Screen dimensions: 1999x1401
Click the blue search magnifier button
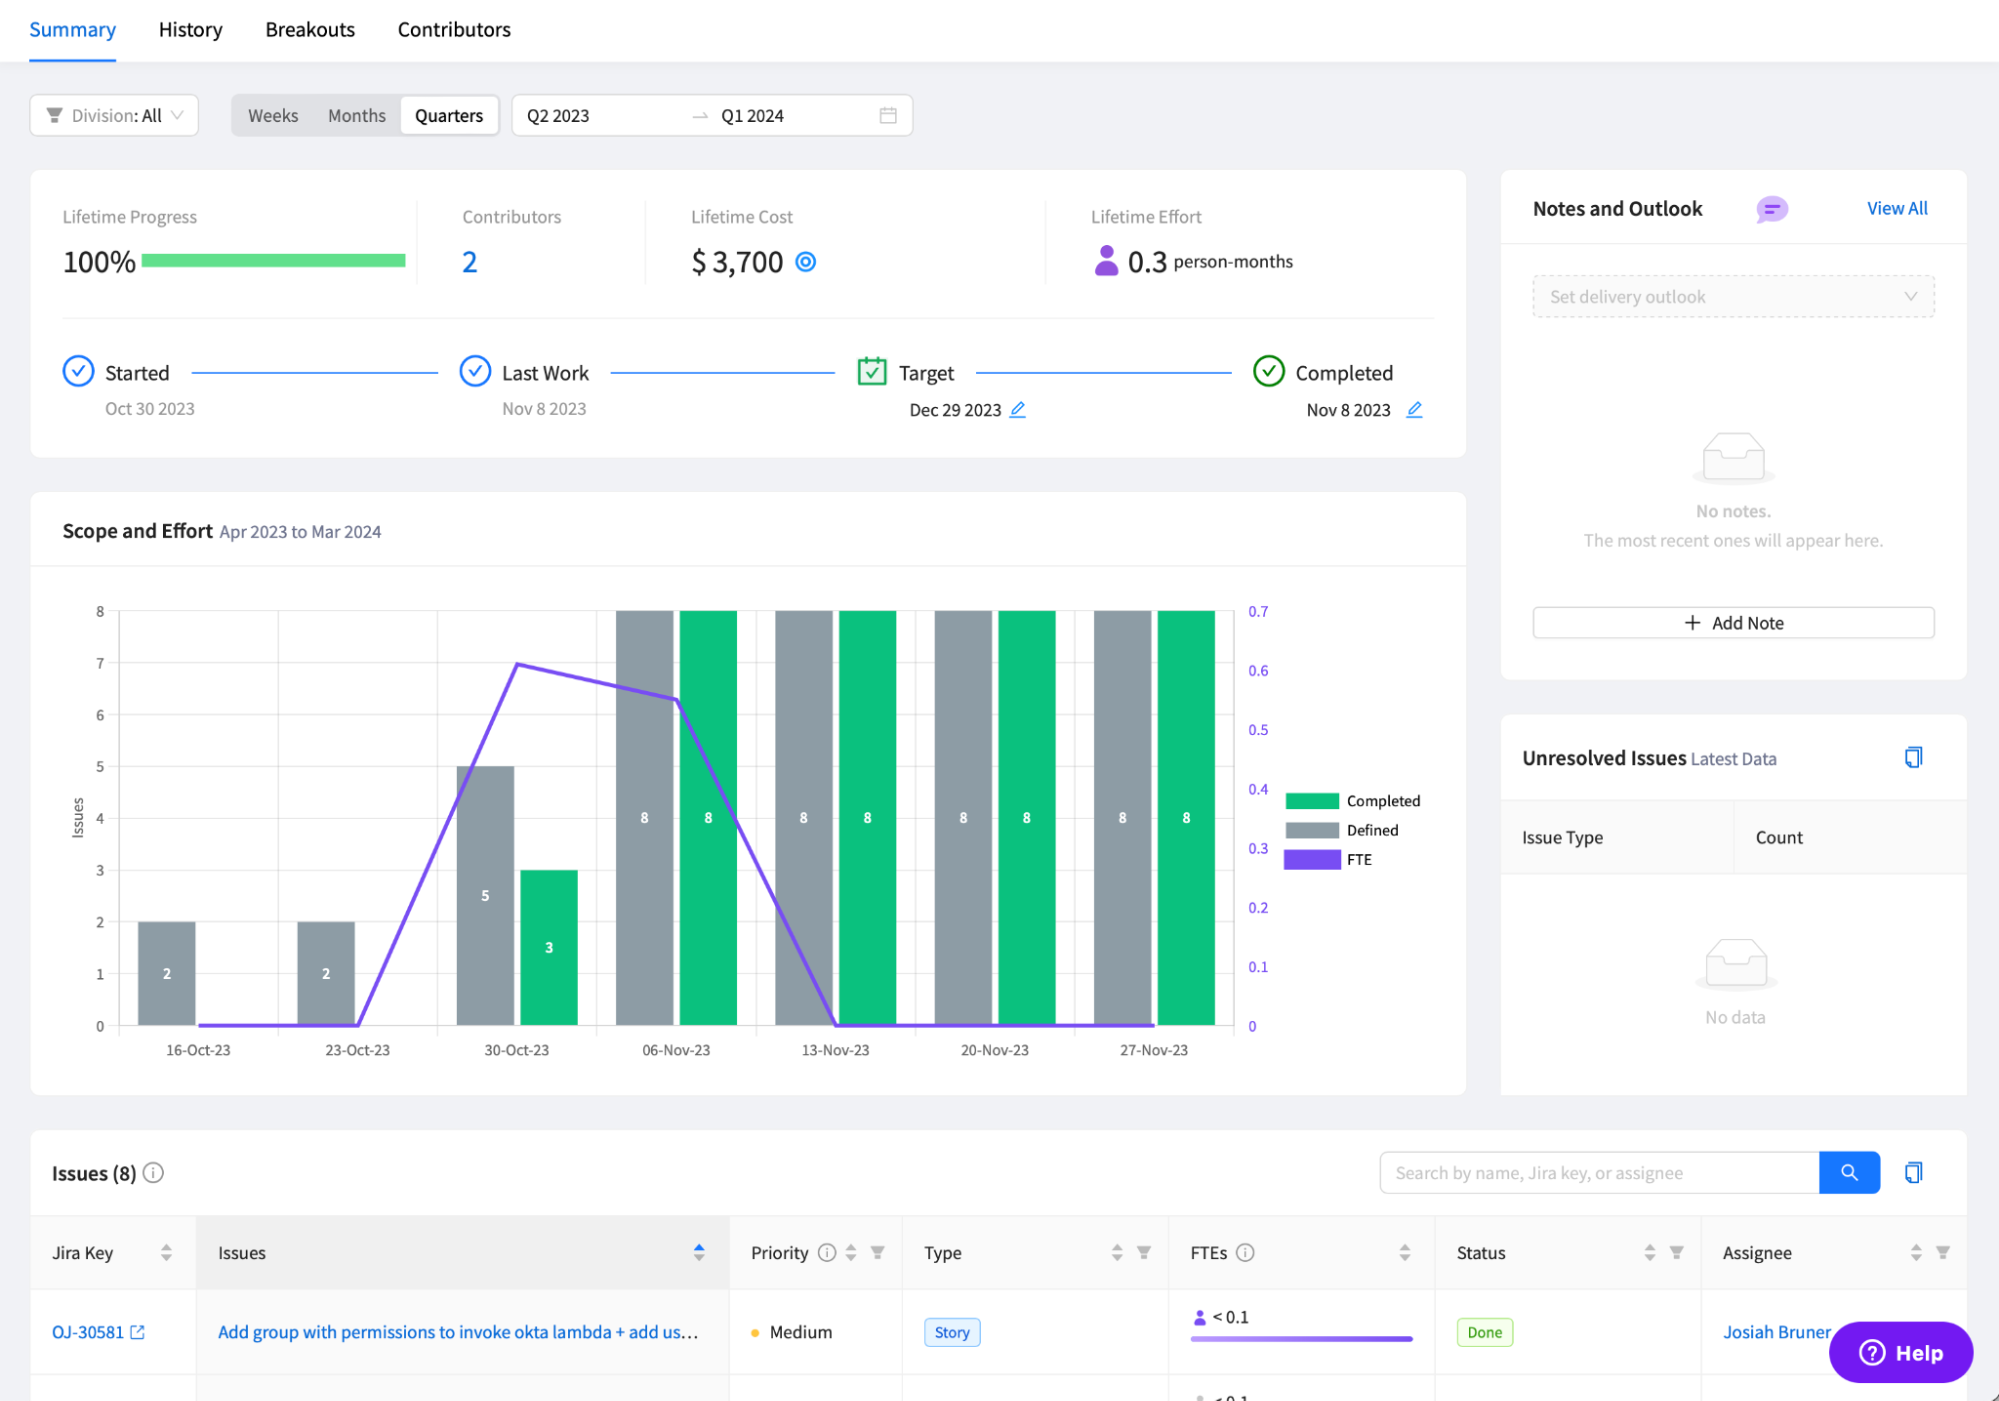1848,1172
